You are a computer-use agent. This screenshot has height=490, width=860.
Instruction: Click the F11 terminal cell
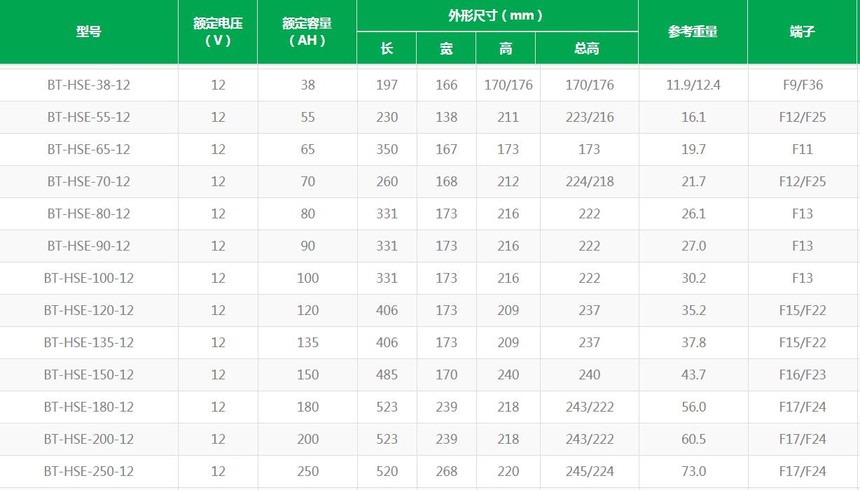tap(802, 149)
